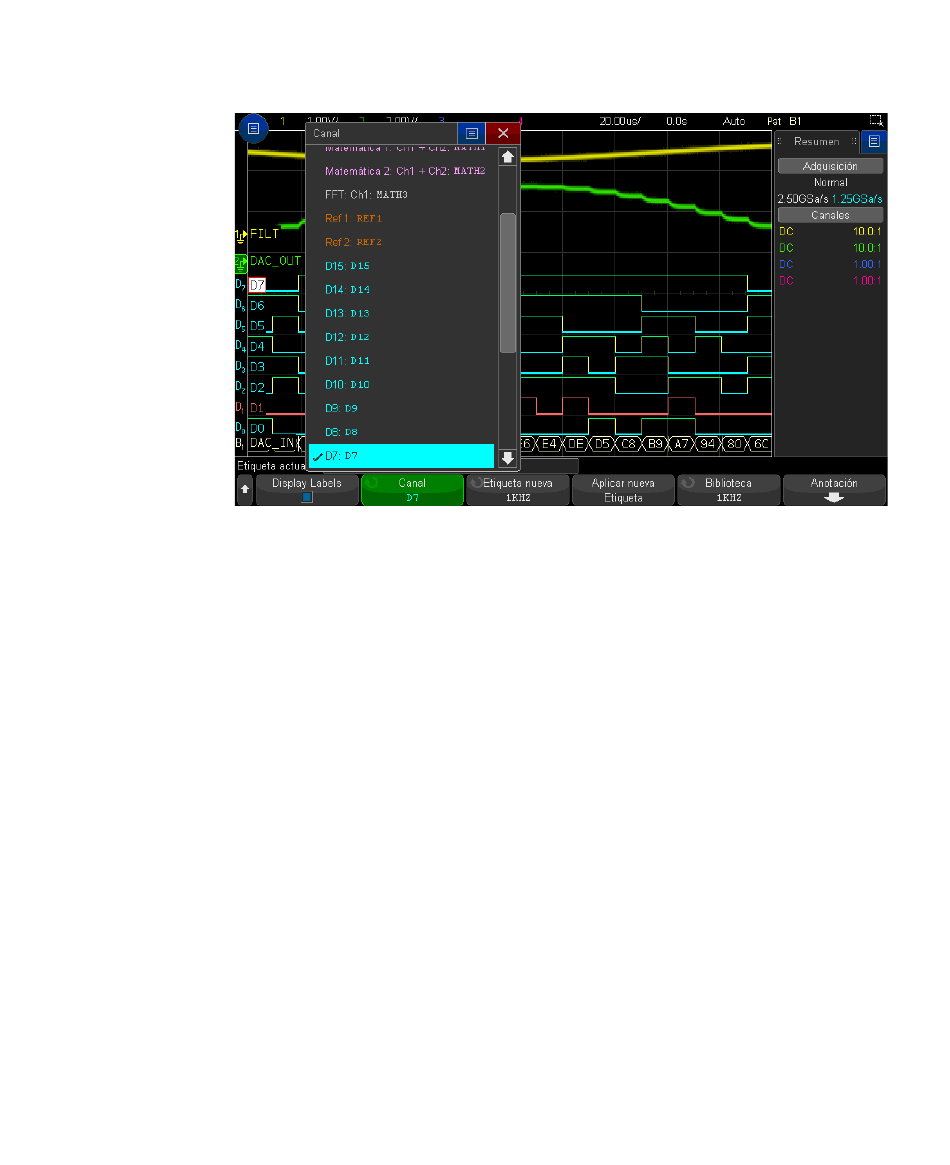Screen dimensions: 950x1165
Task: Click channel 1 ground indicator next to FILT
Action: click(x=241, y=236)
